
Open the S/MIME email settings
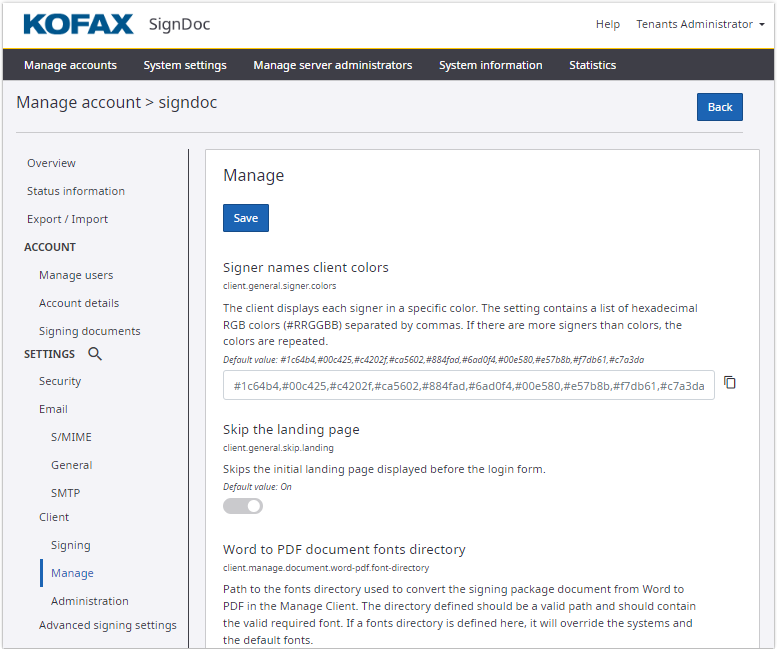pyautogui.click(x=71, y=437)
